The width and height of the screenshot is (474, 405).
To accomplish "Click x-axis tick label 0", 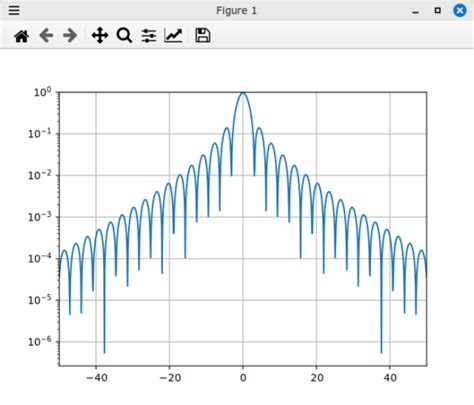I will (x=243, y=378).
